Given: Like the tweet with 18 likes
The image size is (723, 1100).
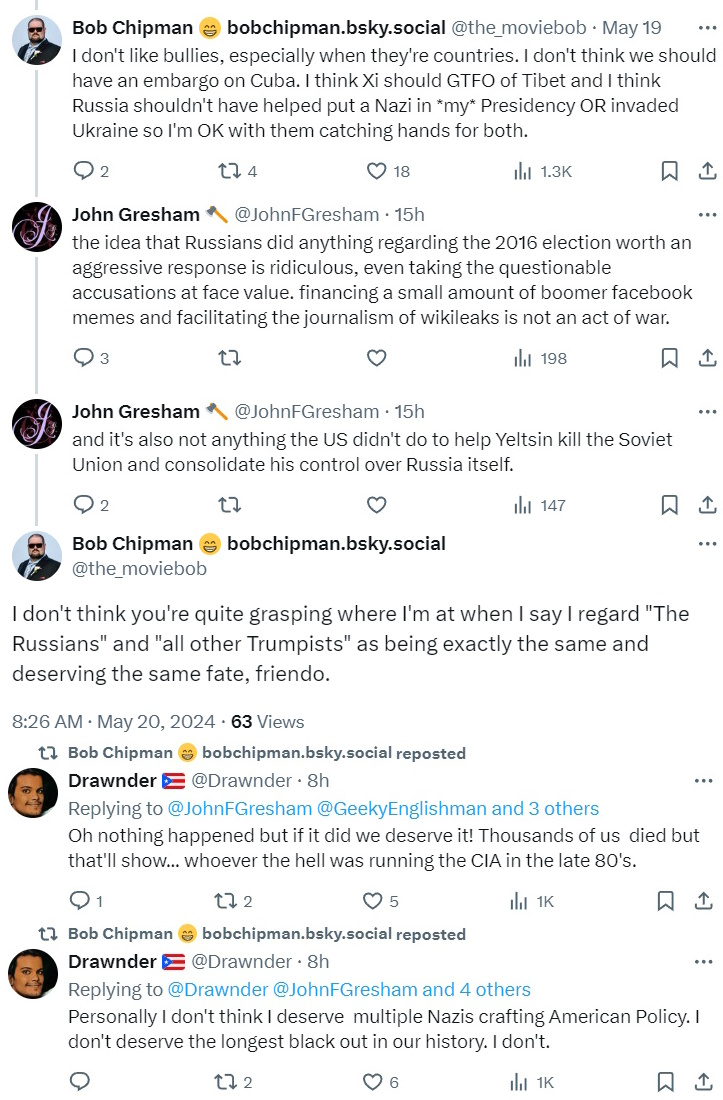Looking at the screenshot, I should [x=376, y=171].
